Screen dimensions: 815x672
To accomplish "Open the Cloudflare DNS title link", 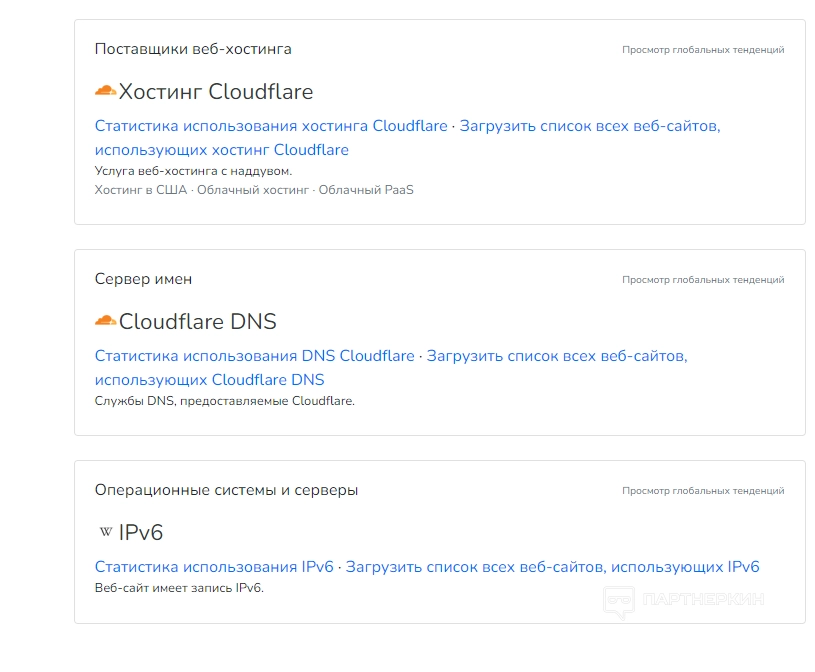I will tap(198, 322).
